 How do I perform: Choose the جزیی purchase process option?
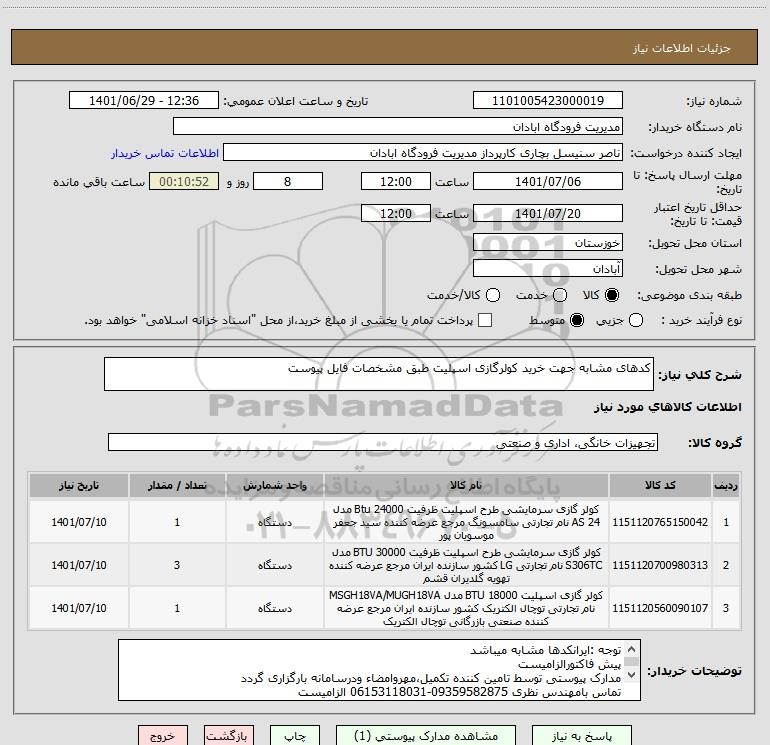coord(636,320)
